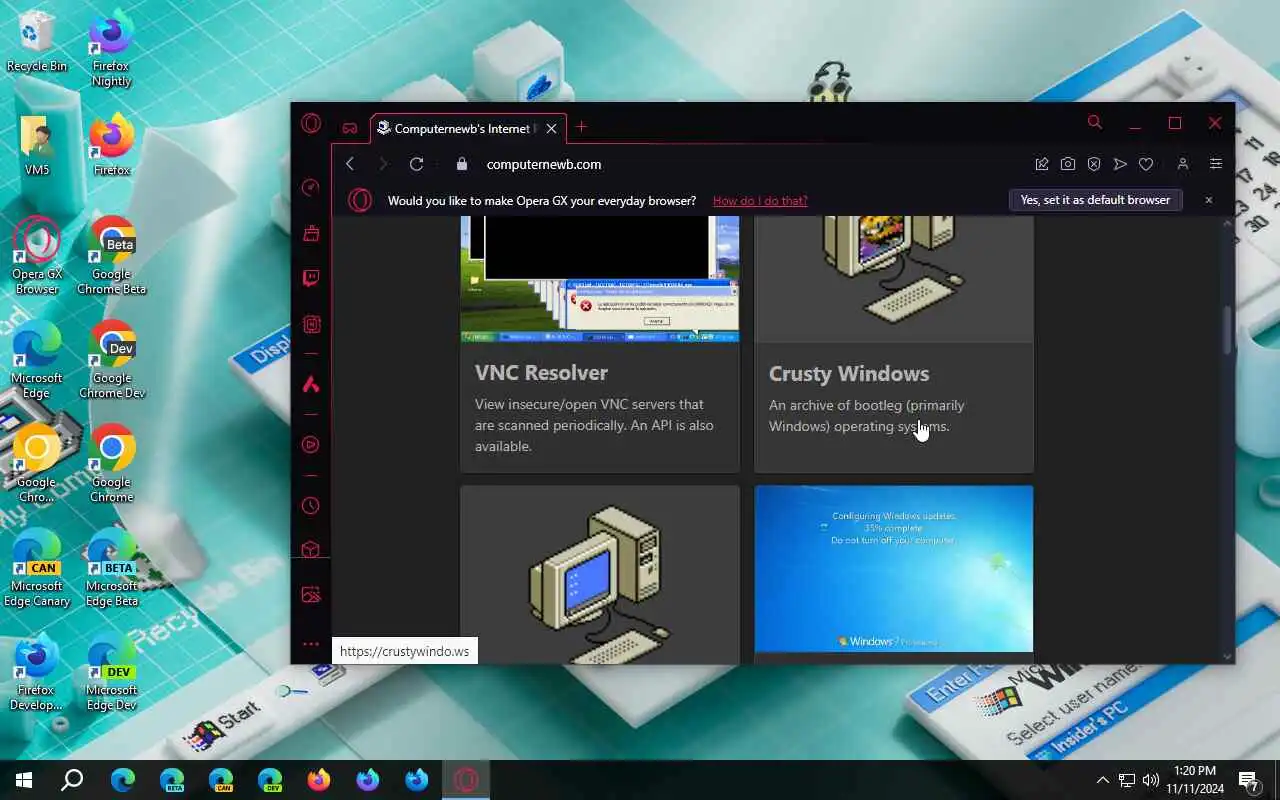The height and width of the screenshot is (800, 1280).
Task: Open the image gallery icon in sidebar
Action: [x=311, y=595]
